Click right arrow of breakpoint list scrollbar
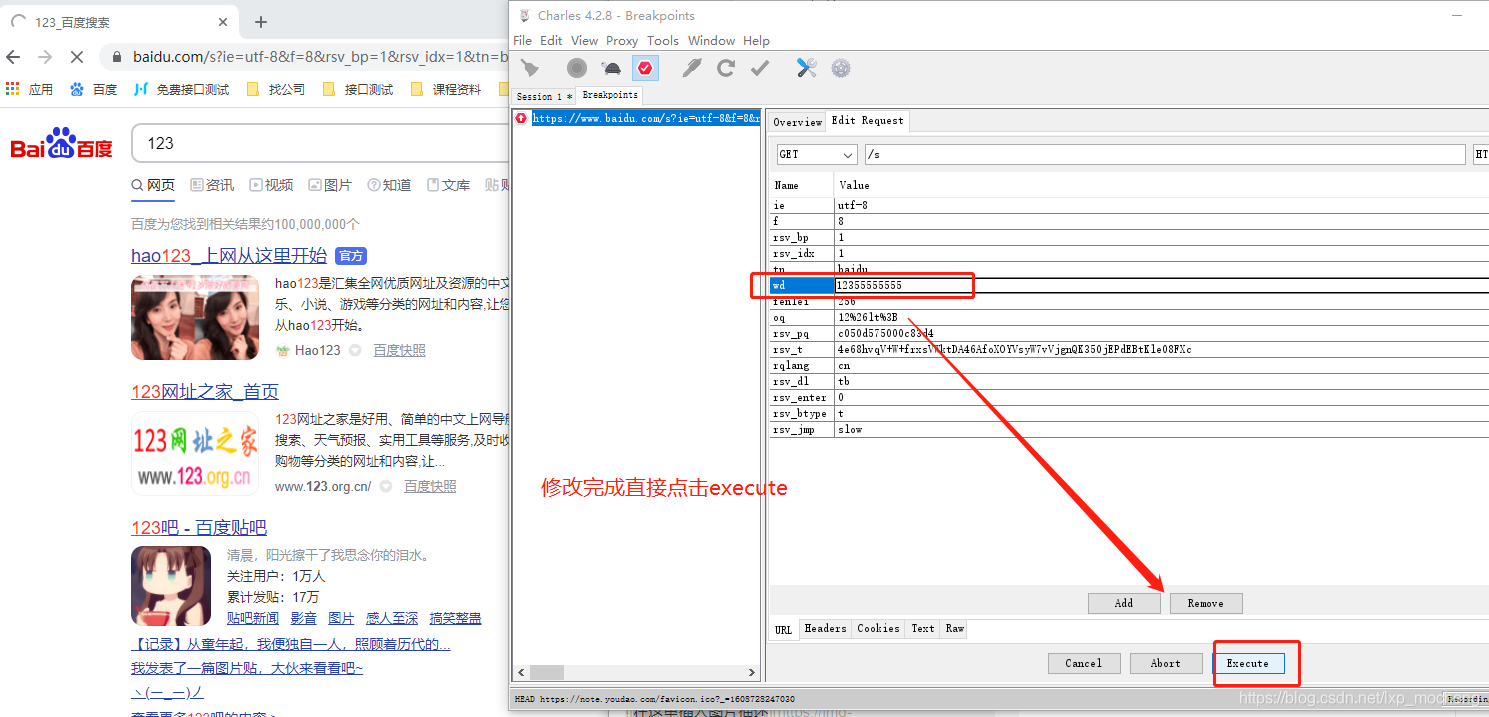Viewport: 1489px width, 717px height. 753,673
